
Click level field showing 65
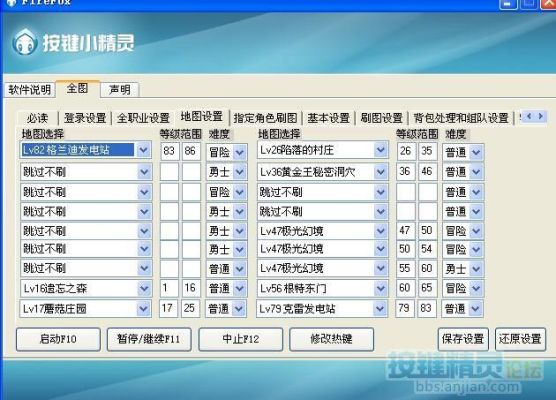[x=427, y=288]
